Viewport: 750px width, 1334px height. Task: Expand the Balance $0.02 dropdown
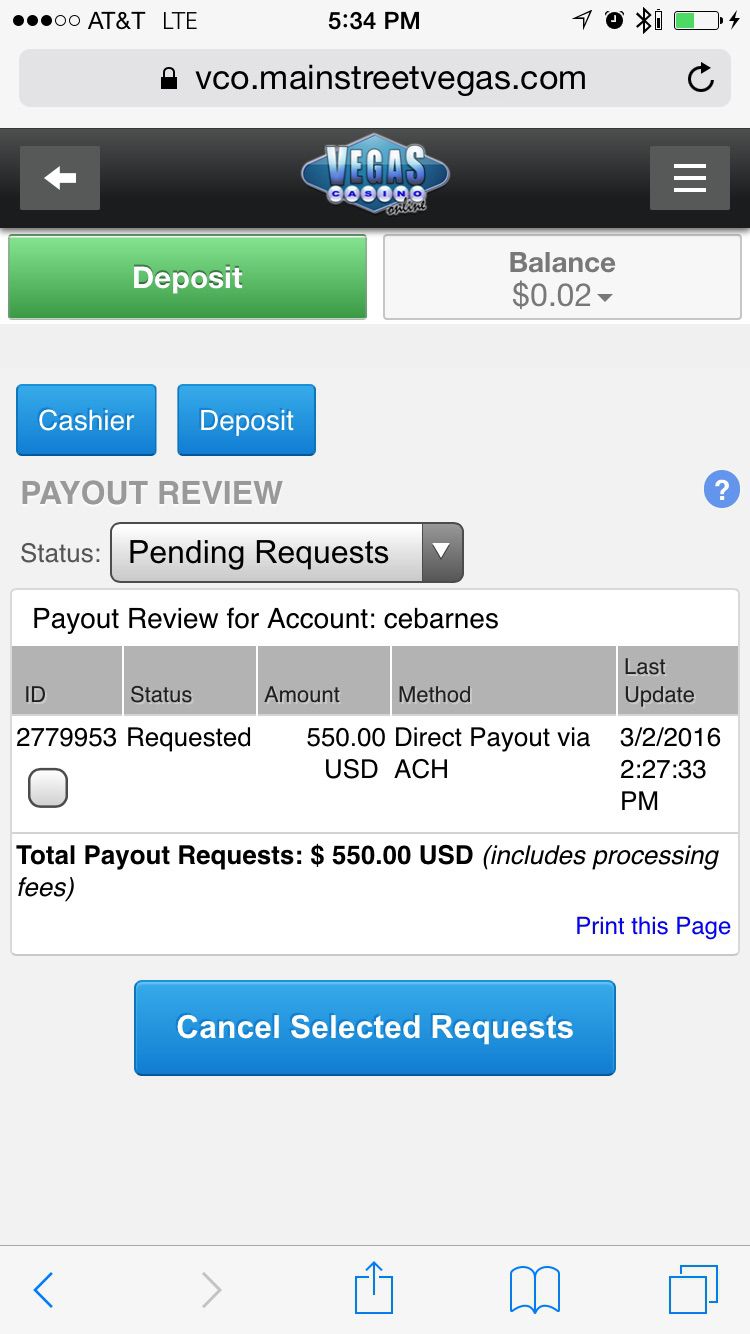(x=562, y=278)
